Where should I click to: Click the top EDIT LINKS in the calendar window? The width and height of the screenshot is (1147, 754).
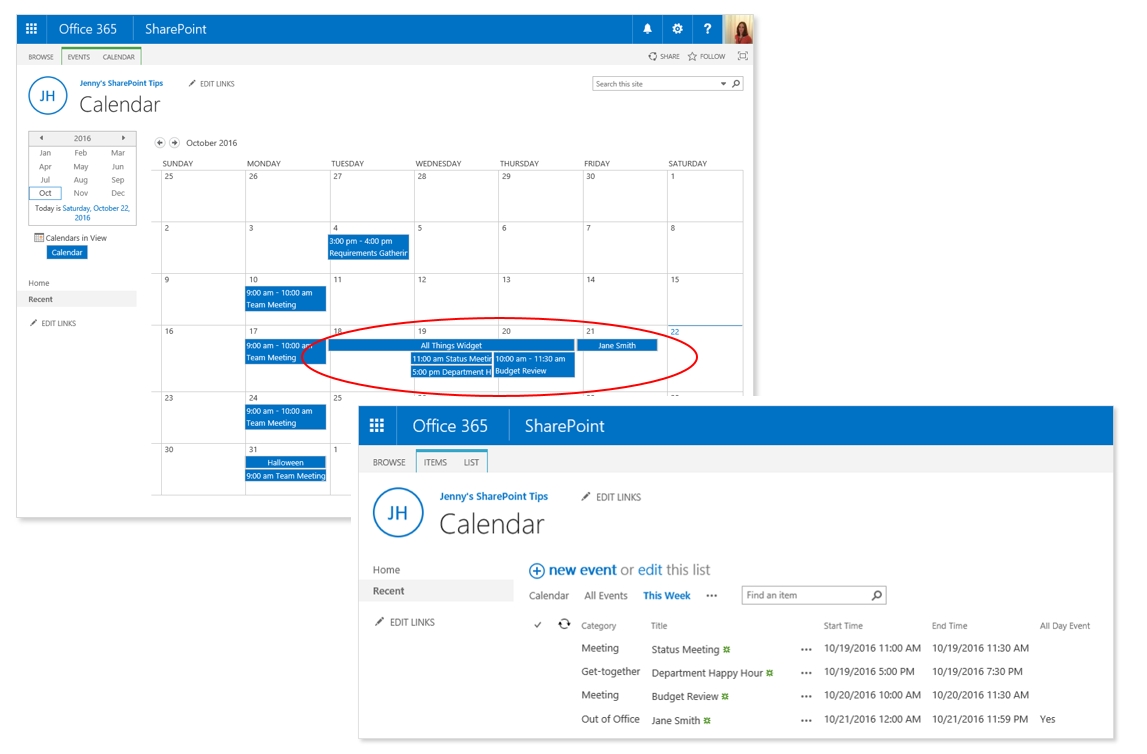(212, 84)
